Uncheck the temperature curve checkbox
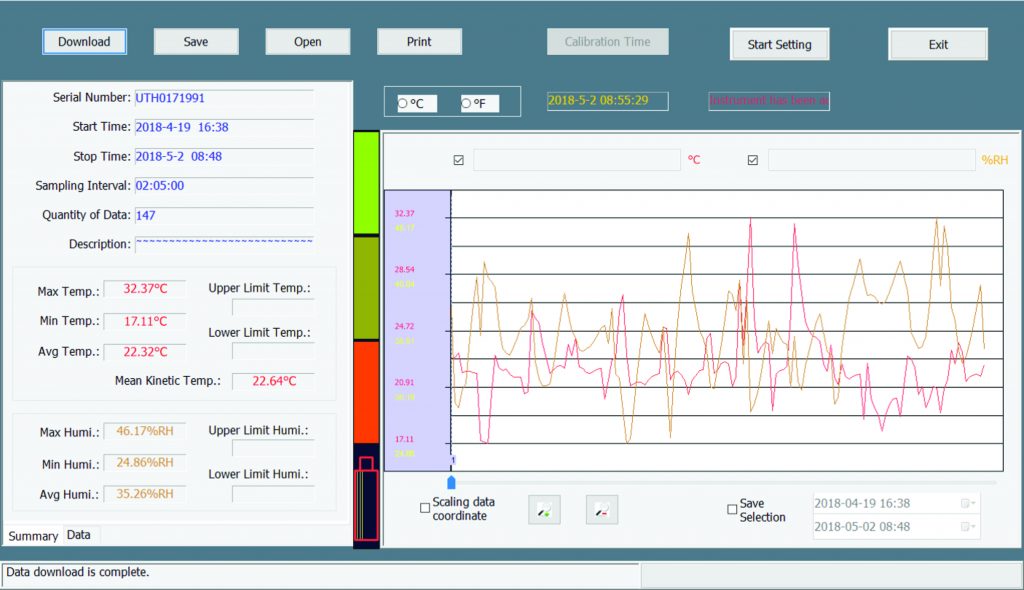The height and width of the screenshot is (590, 1024). [459, 160]
